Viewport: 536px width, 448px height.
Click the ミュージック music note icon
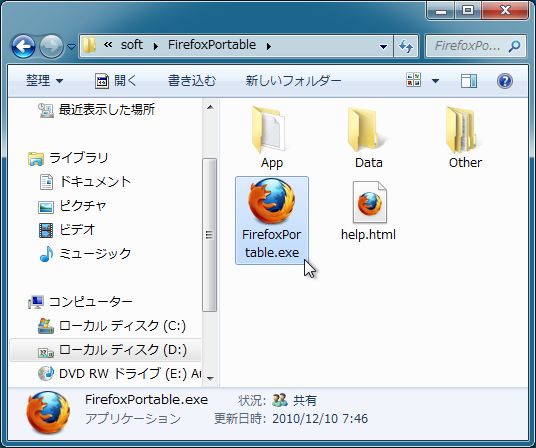pyautogui.click(x=46, y=254)
